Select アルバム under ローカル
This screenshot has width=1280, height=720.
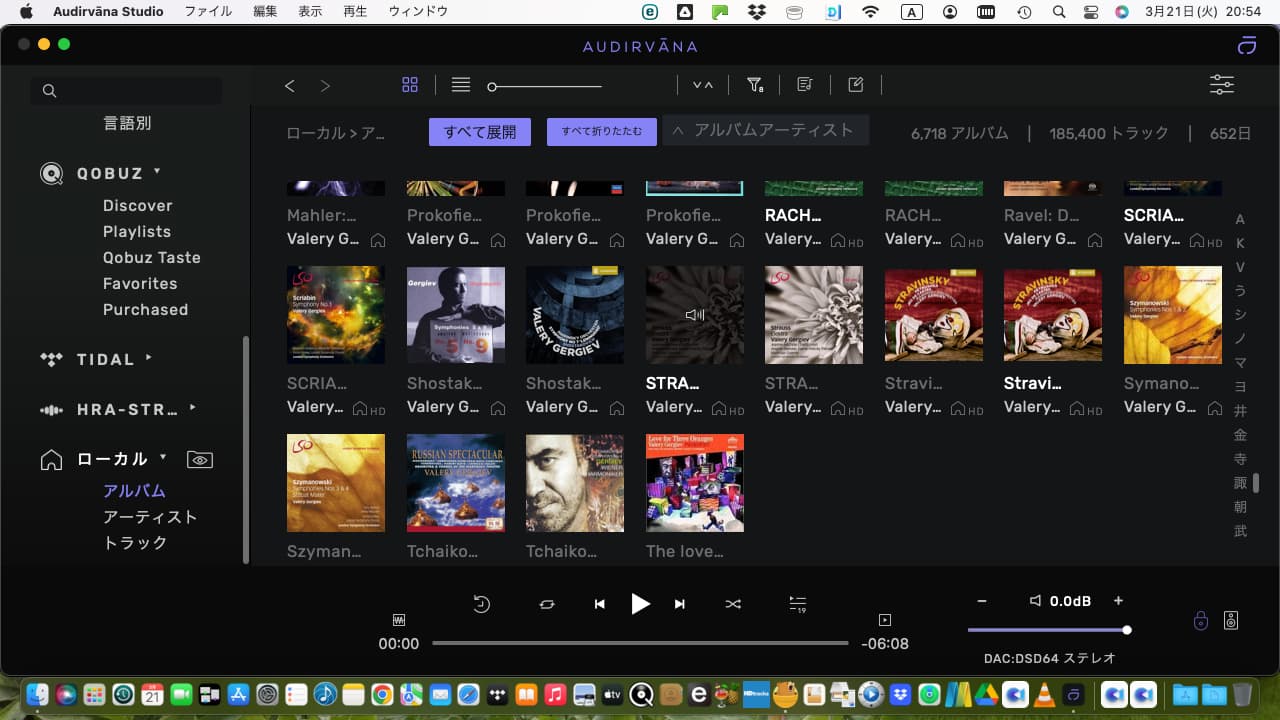pyautogui.click(x=134, y=491)
